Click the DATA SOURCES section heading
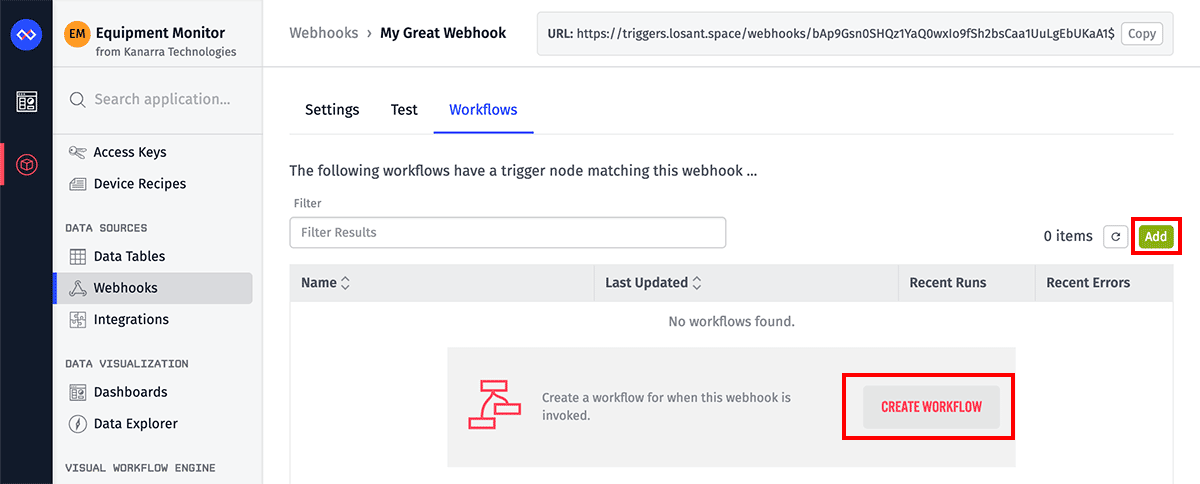The height and width of the screenshot is (484, 1200). point(106,228)
